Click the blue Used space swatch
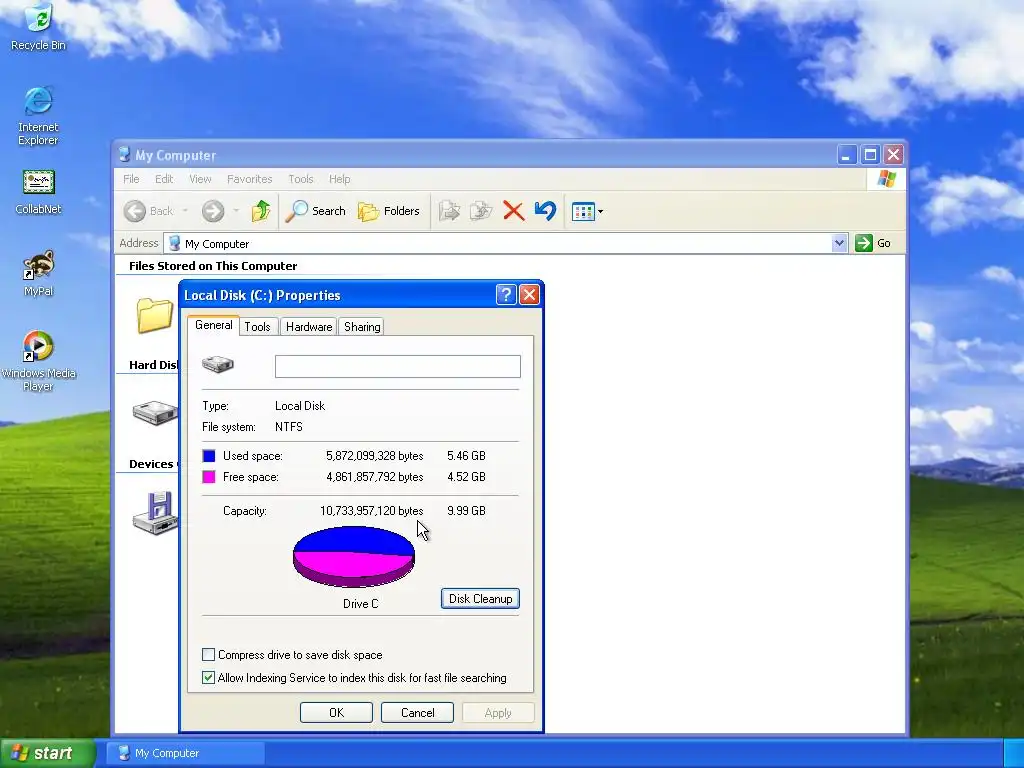 pyautogui.click(x=209, y=456)
